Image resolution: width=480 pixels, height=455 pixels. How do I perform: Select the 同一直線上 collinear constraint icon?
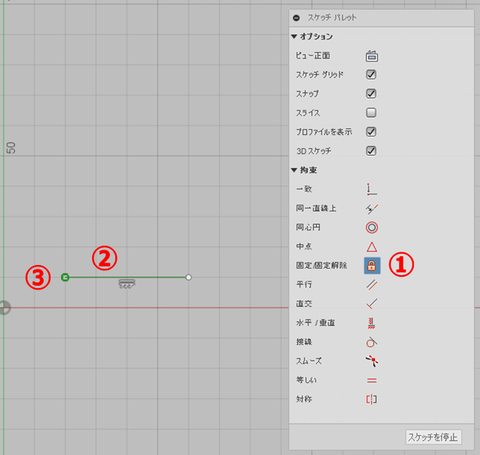tap(371, 209)
